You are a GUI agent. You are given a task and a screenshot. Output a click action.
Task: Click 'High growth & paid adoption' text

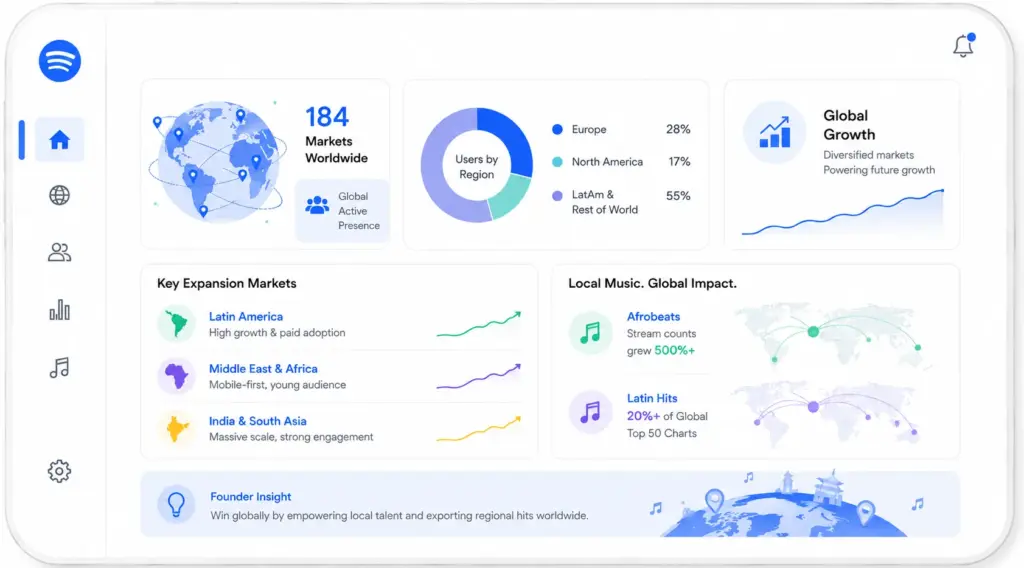[277, 333]
